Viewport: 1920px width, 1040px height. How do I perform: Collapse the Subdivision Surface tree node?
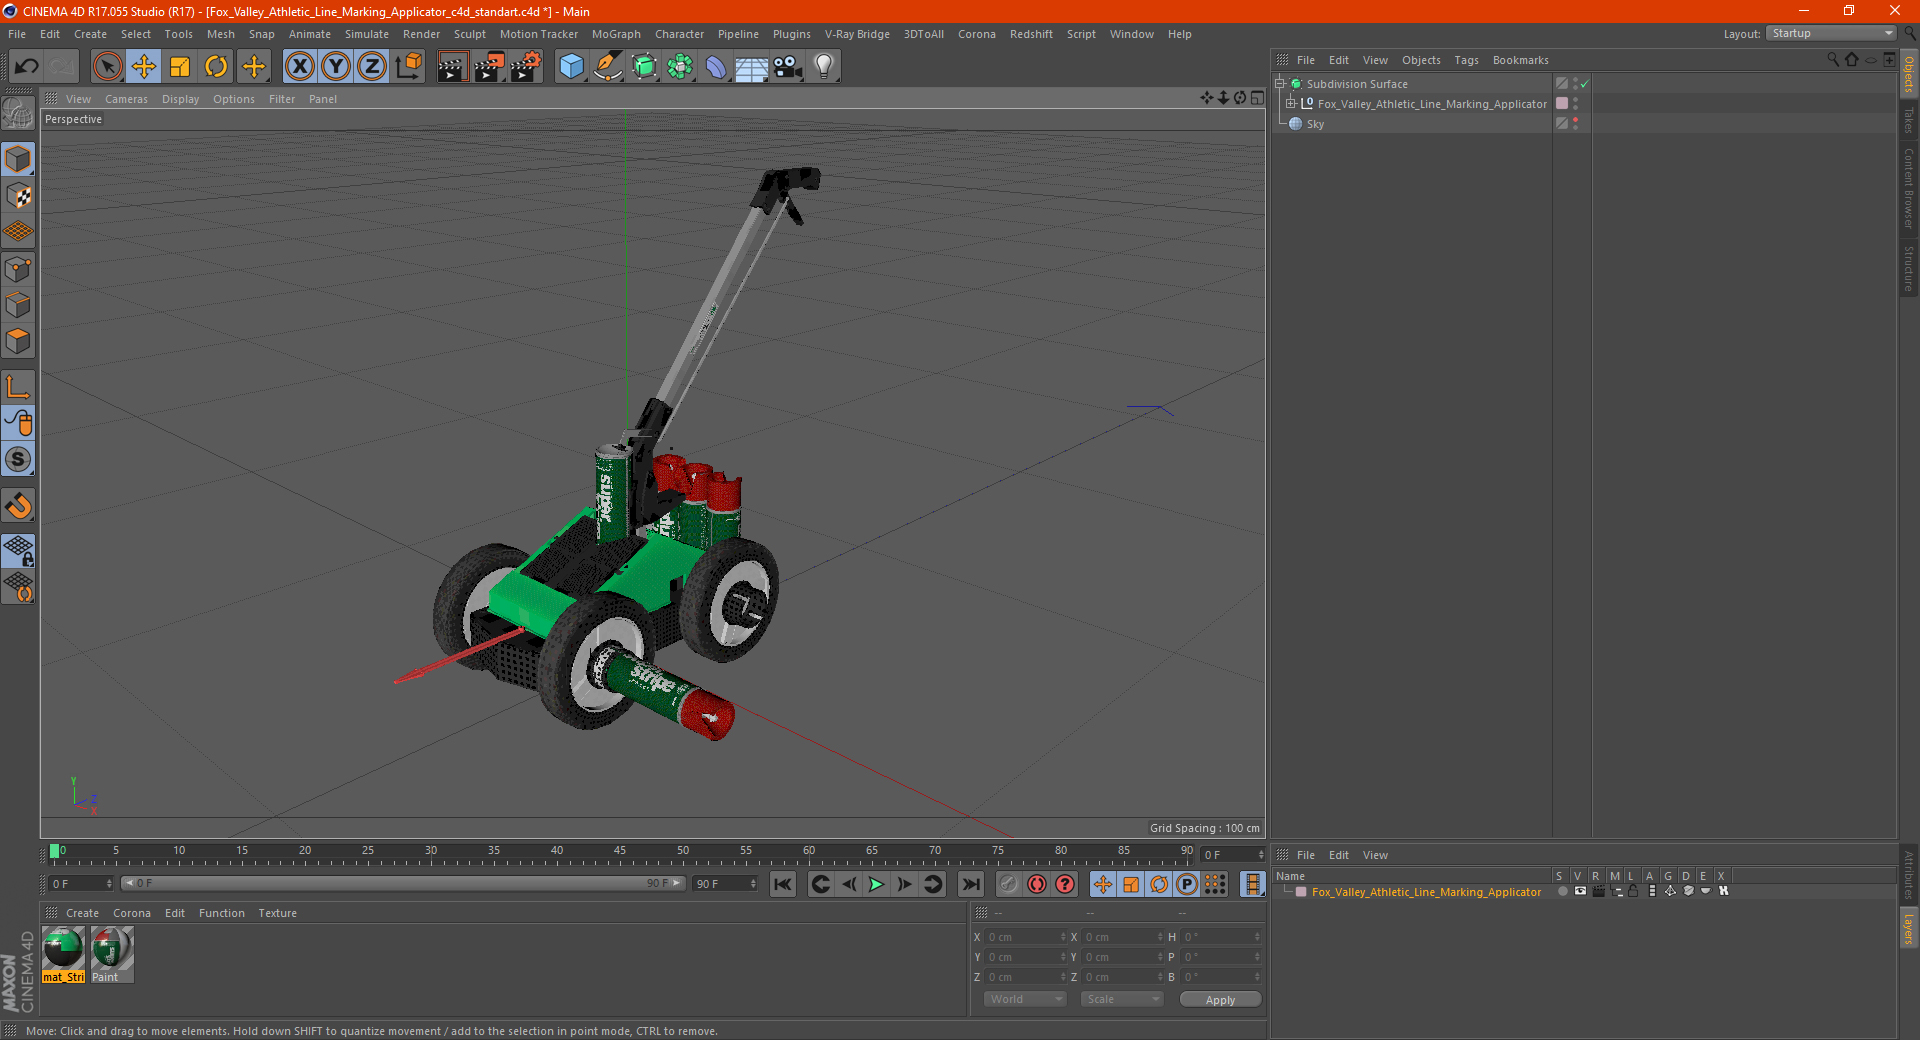(x=1279, y=84)
